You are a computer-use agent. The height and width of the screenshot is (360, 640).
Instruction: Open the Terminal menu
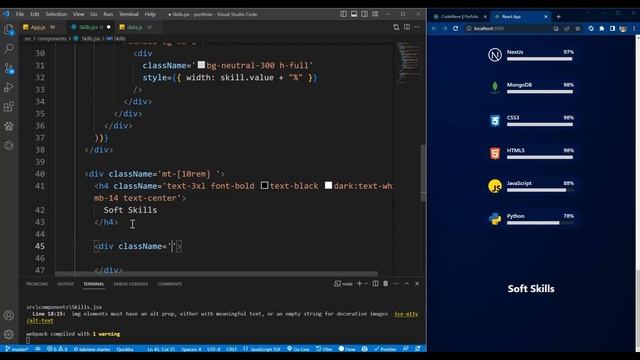click(x=129, y=14)
